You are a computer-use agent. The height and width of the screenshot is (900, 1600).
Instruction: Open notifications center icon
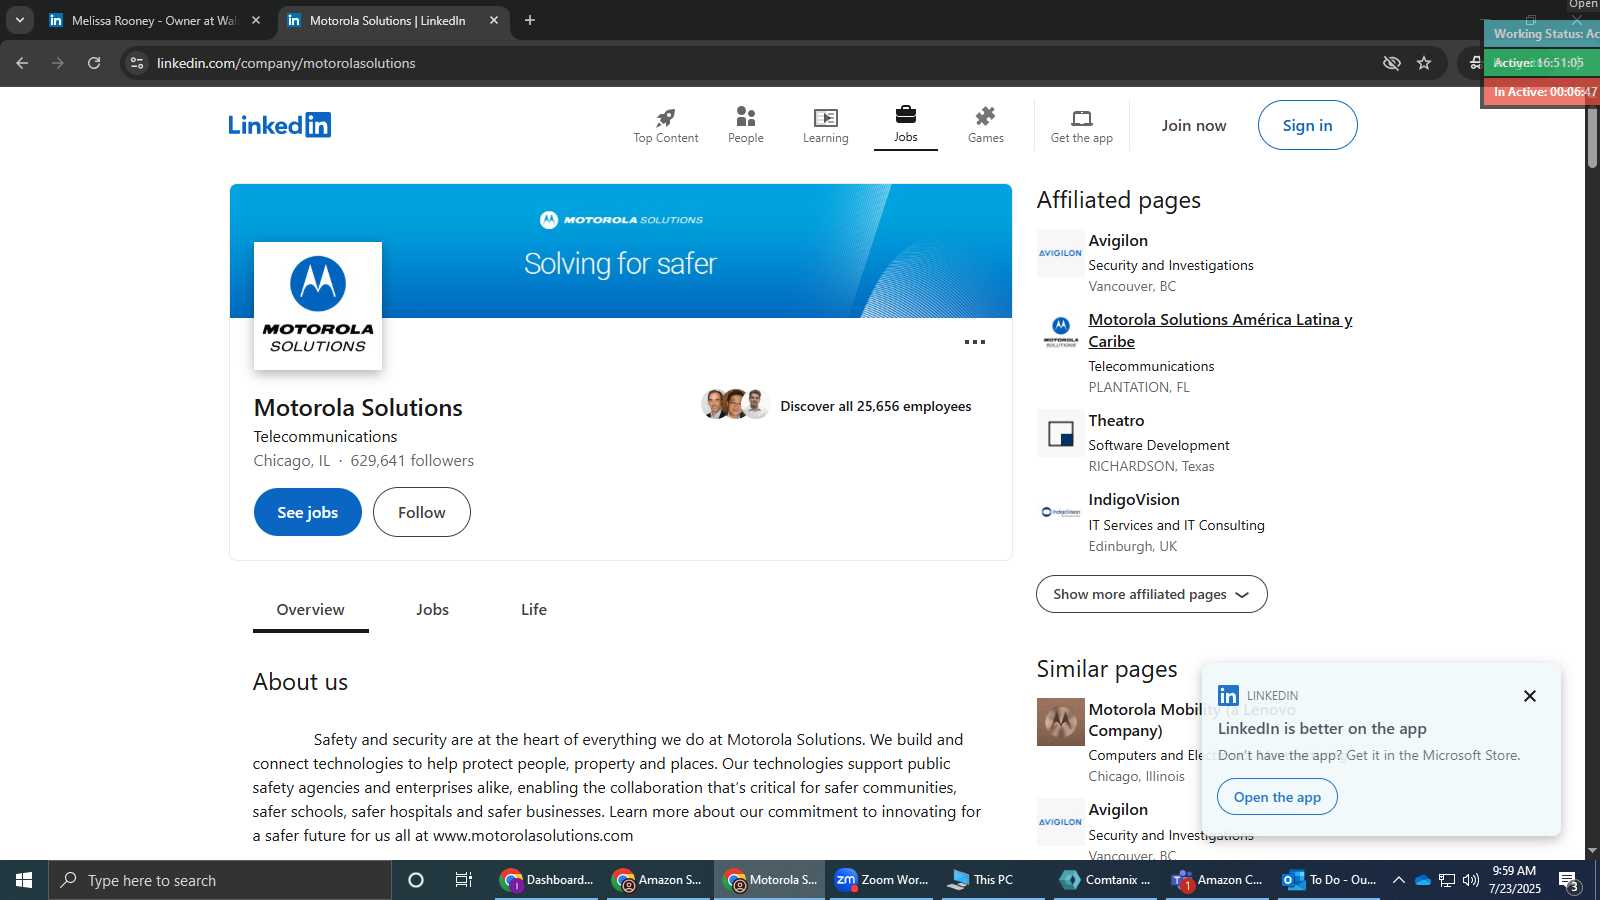click(1569, 881)
